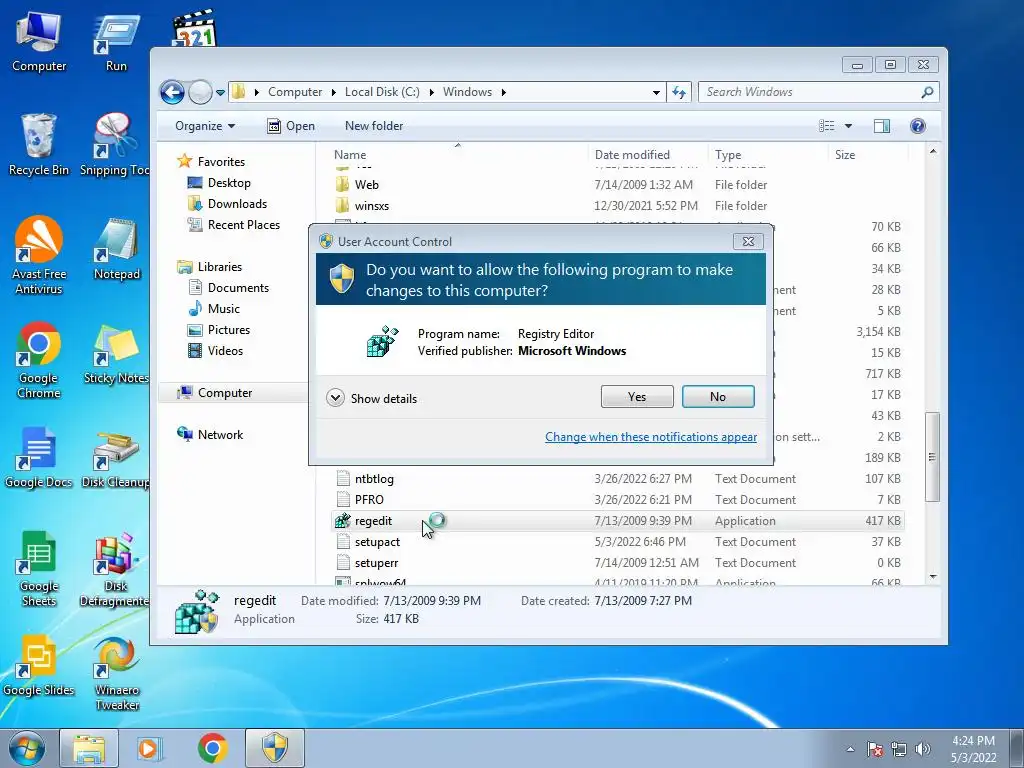Expand breadcrumb arrow after Local Disk (C:)

click(x=432, y=92)
